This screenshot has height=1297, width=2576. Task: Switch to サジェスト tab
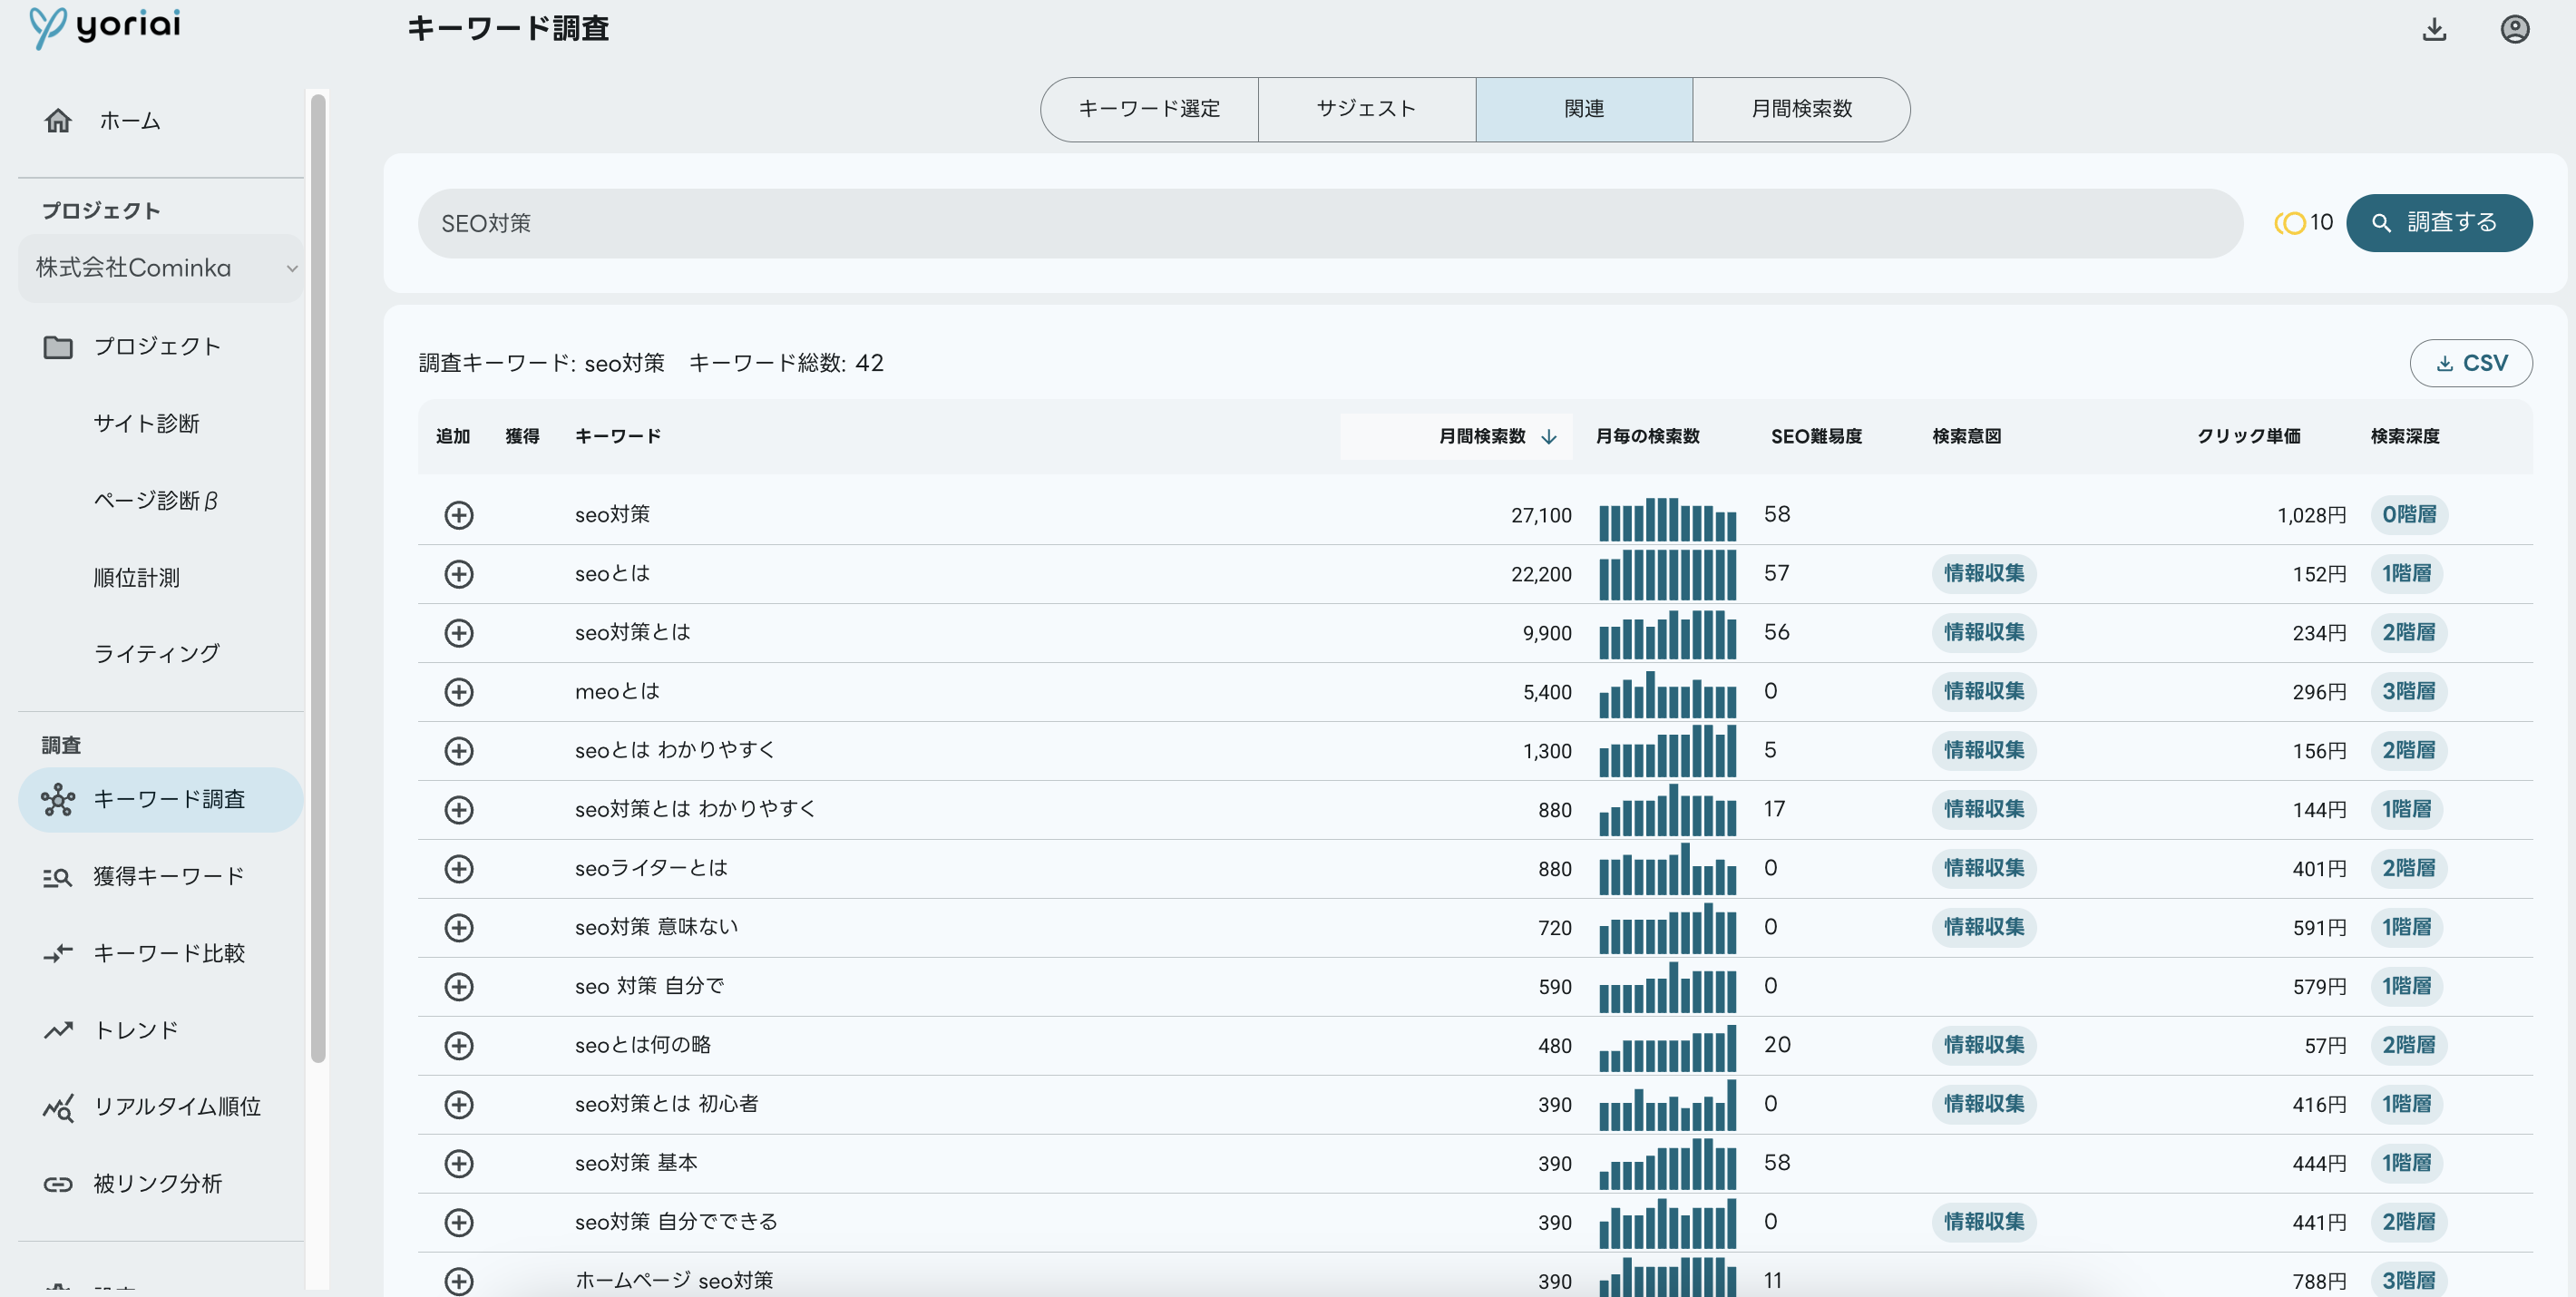(x=1366, y=109)
